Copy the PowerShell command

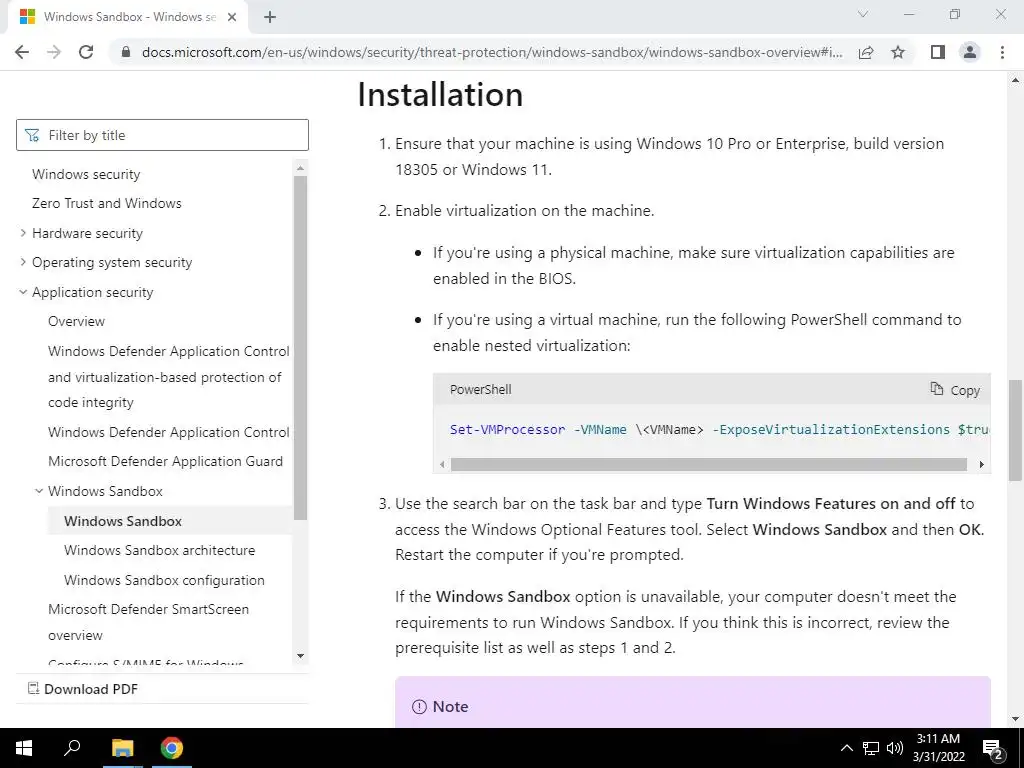tap(955, 390)
